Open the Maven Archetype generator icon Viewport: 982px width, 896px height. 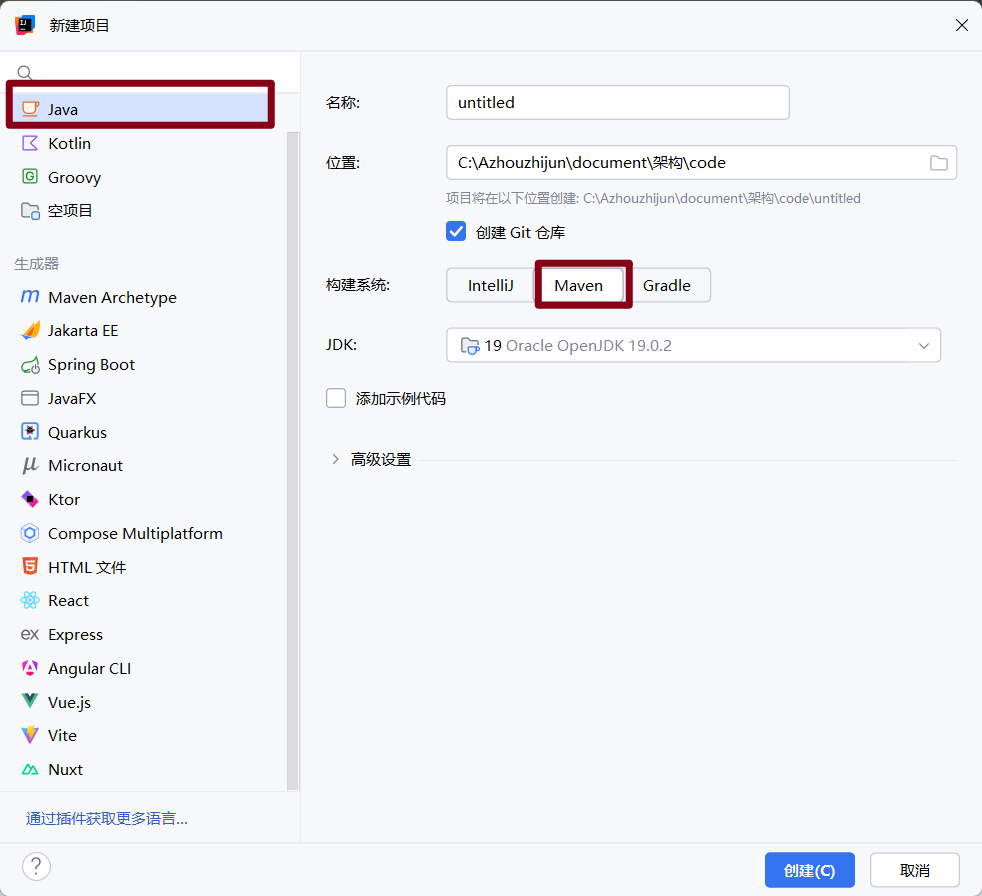click(x=30, y=296)
